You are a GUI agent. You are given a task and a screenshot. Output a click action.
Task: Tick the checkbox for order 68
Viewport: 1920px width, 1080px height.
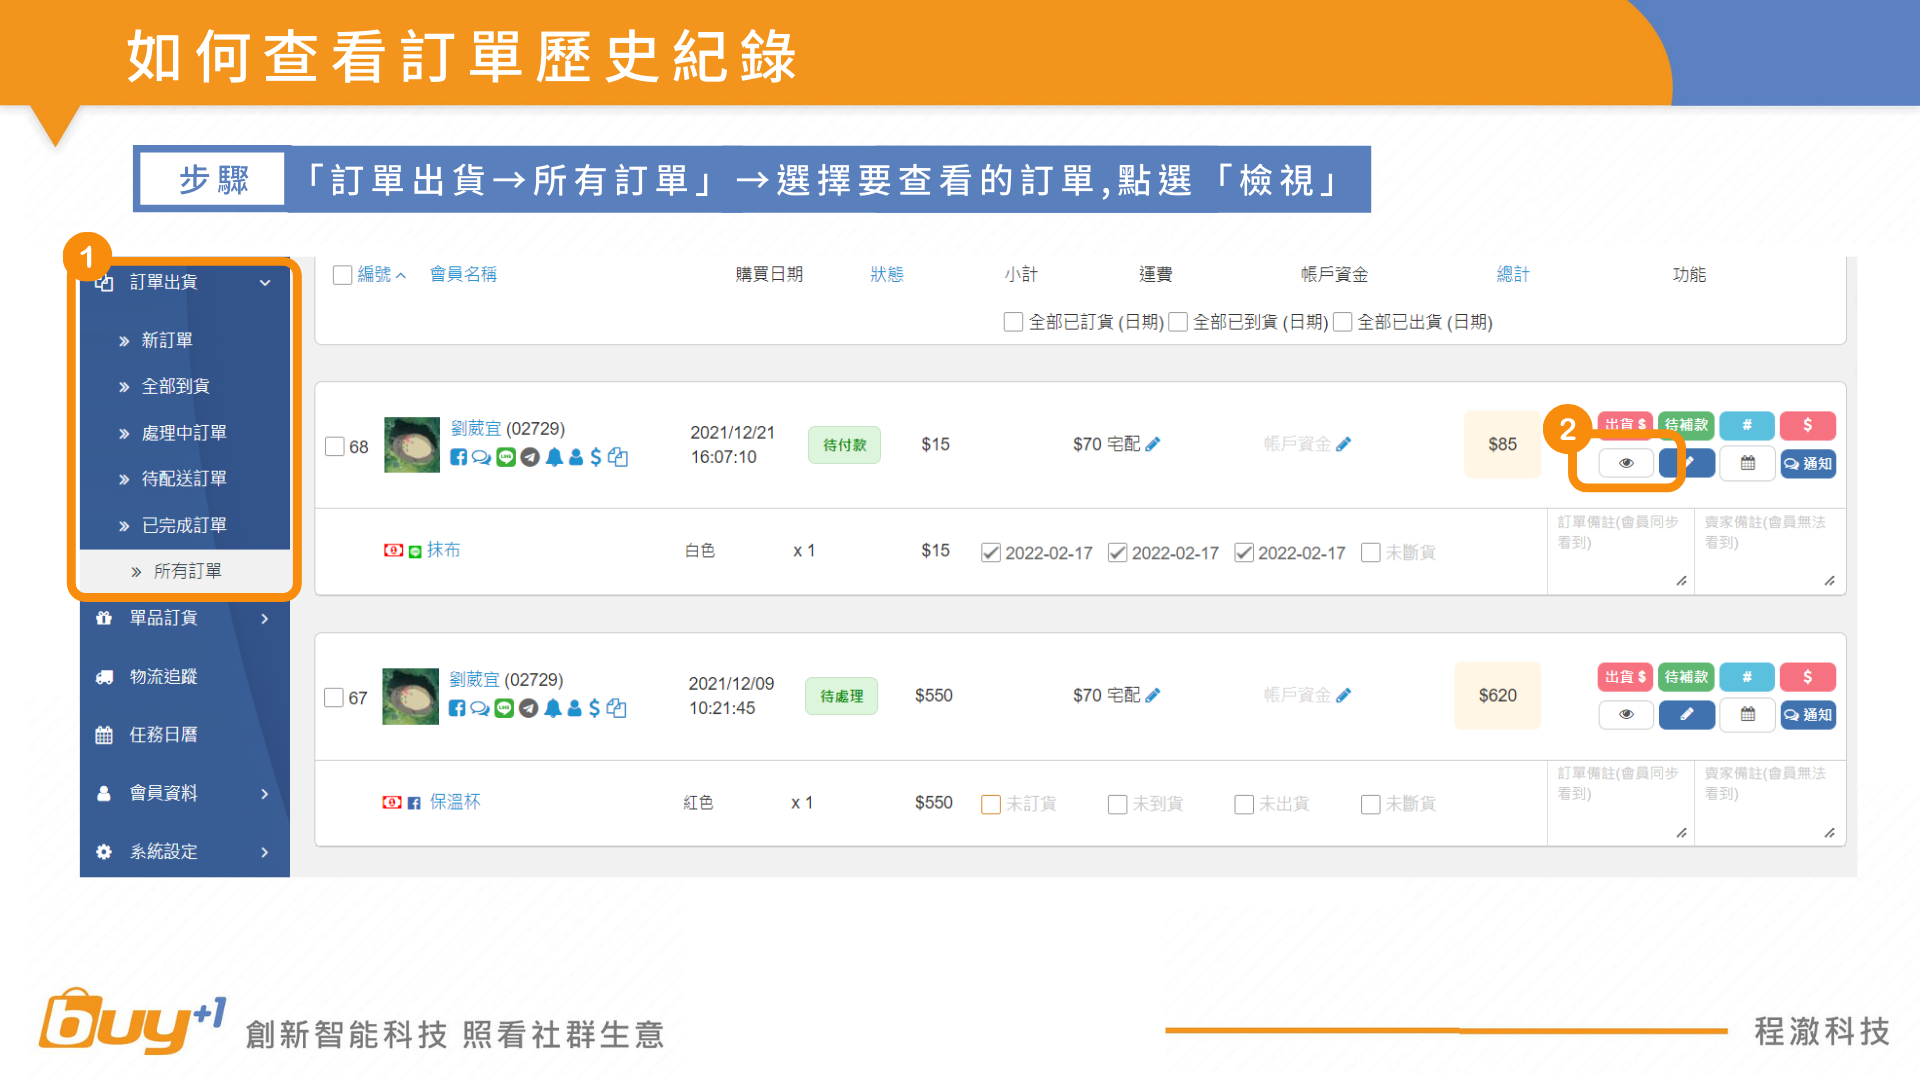coord(335,446)
